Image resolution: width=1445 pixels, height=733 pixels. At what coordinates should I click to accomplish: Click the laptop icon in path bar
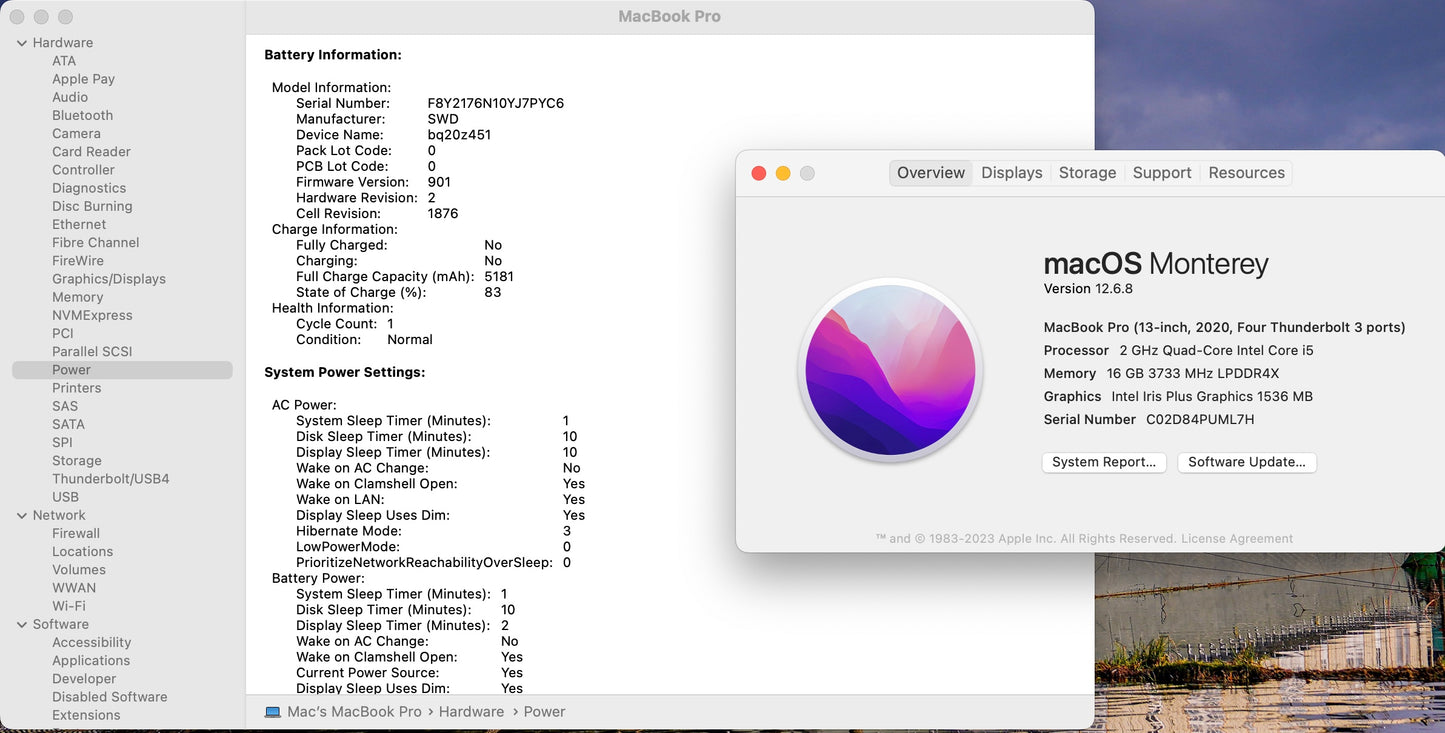click(x=273, y=712)
